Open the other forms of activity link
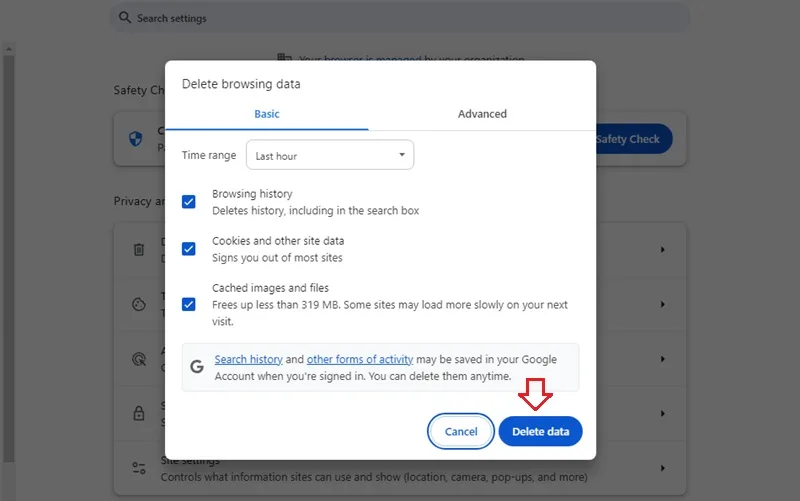This screenshot has height=501, width=800. (360, 359)
